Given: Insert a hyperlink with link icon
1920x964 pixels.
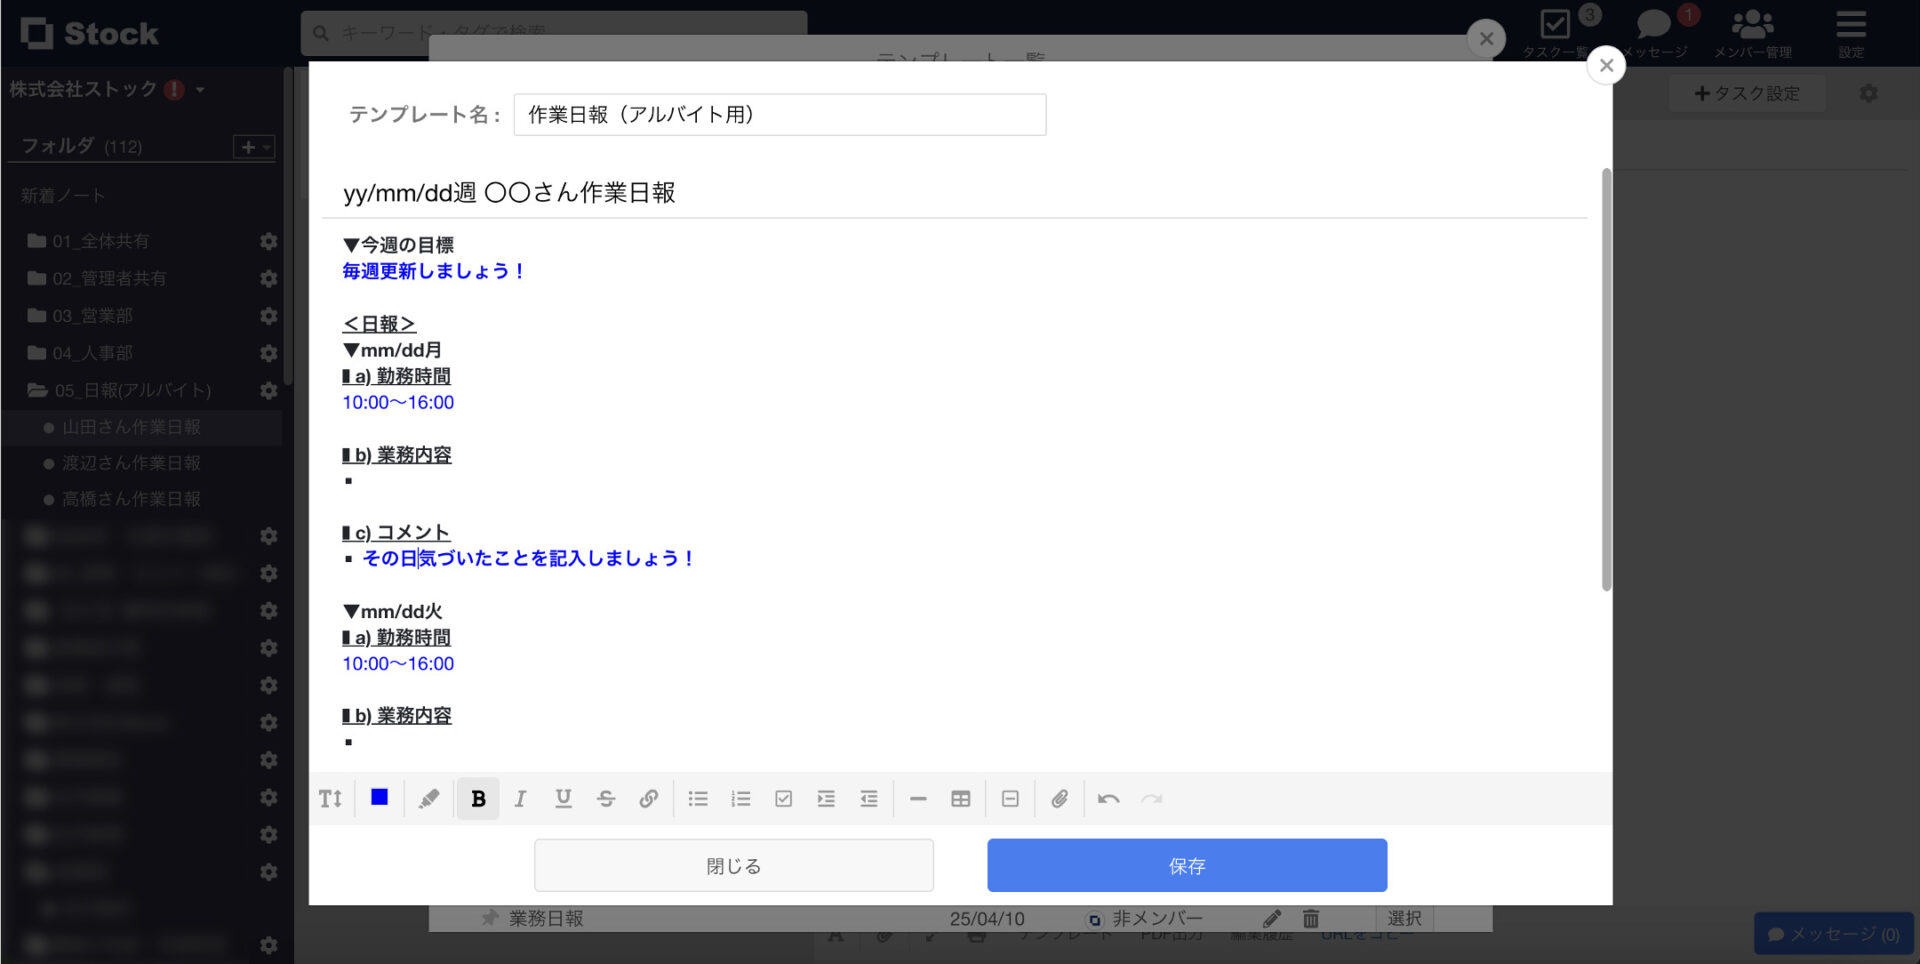Looking at the screenshot, I should pos(649,799).
